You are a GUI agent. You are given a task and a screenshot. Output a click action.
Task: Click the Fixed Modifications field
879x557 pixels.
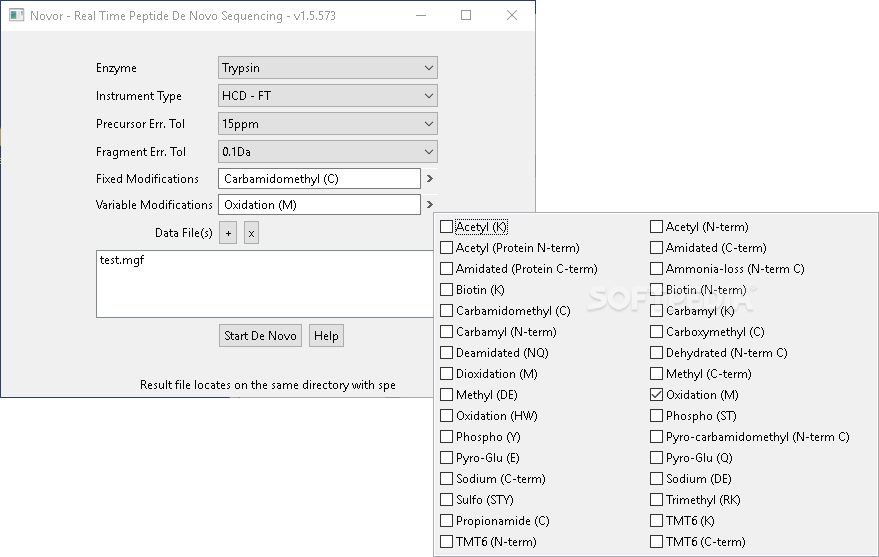pyautogui.click(x=319, y=179)
